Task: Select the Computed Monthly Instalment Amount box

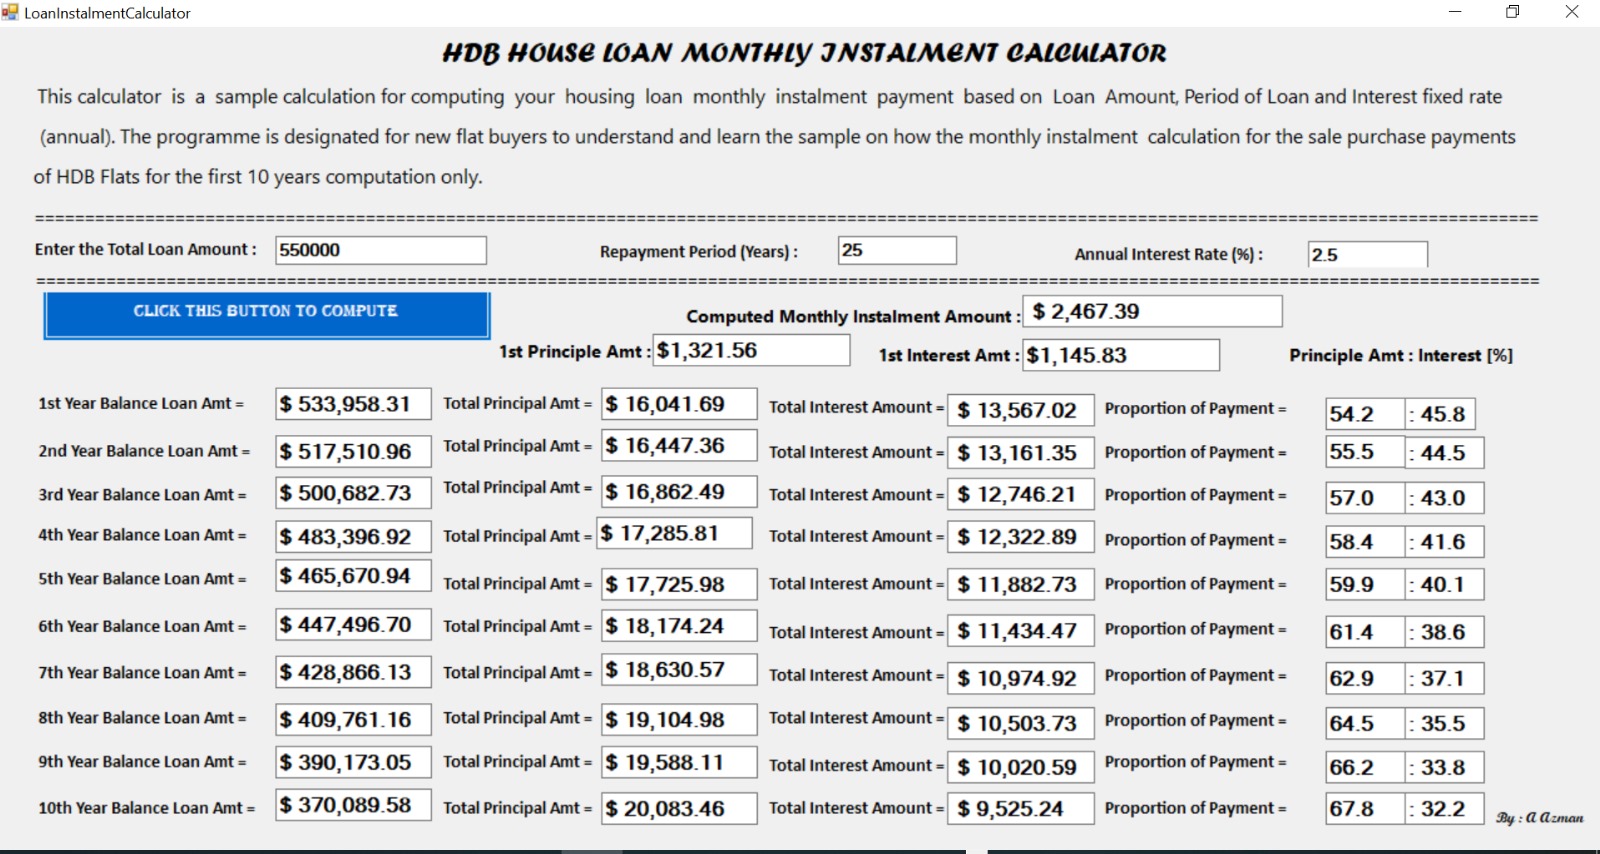Action: (1152, 311)
